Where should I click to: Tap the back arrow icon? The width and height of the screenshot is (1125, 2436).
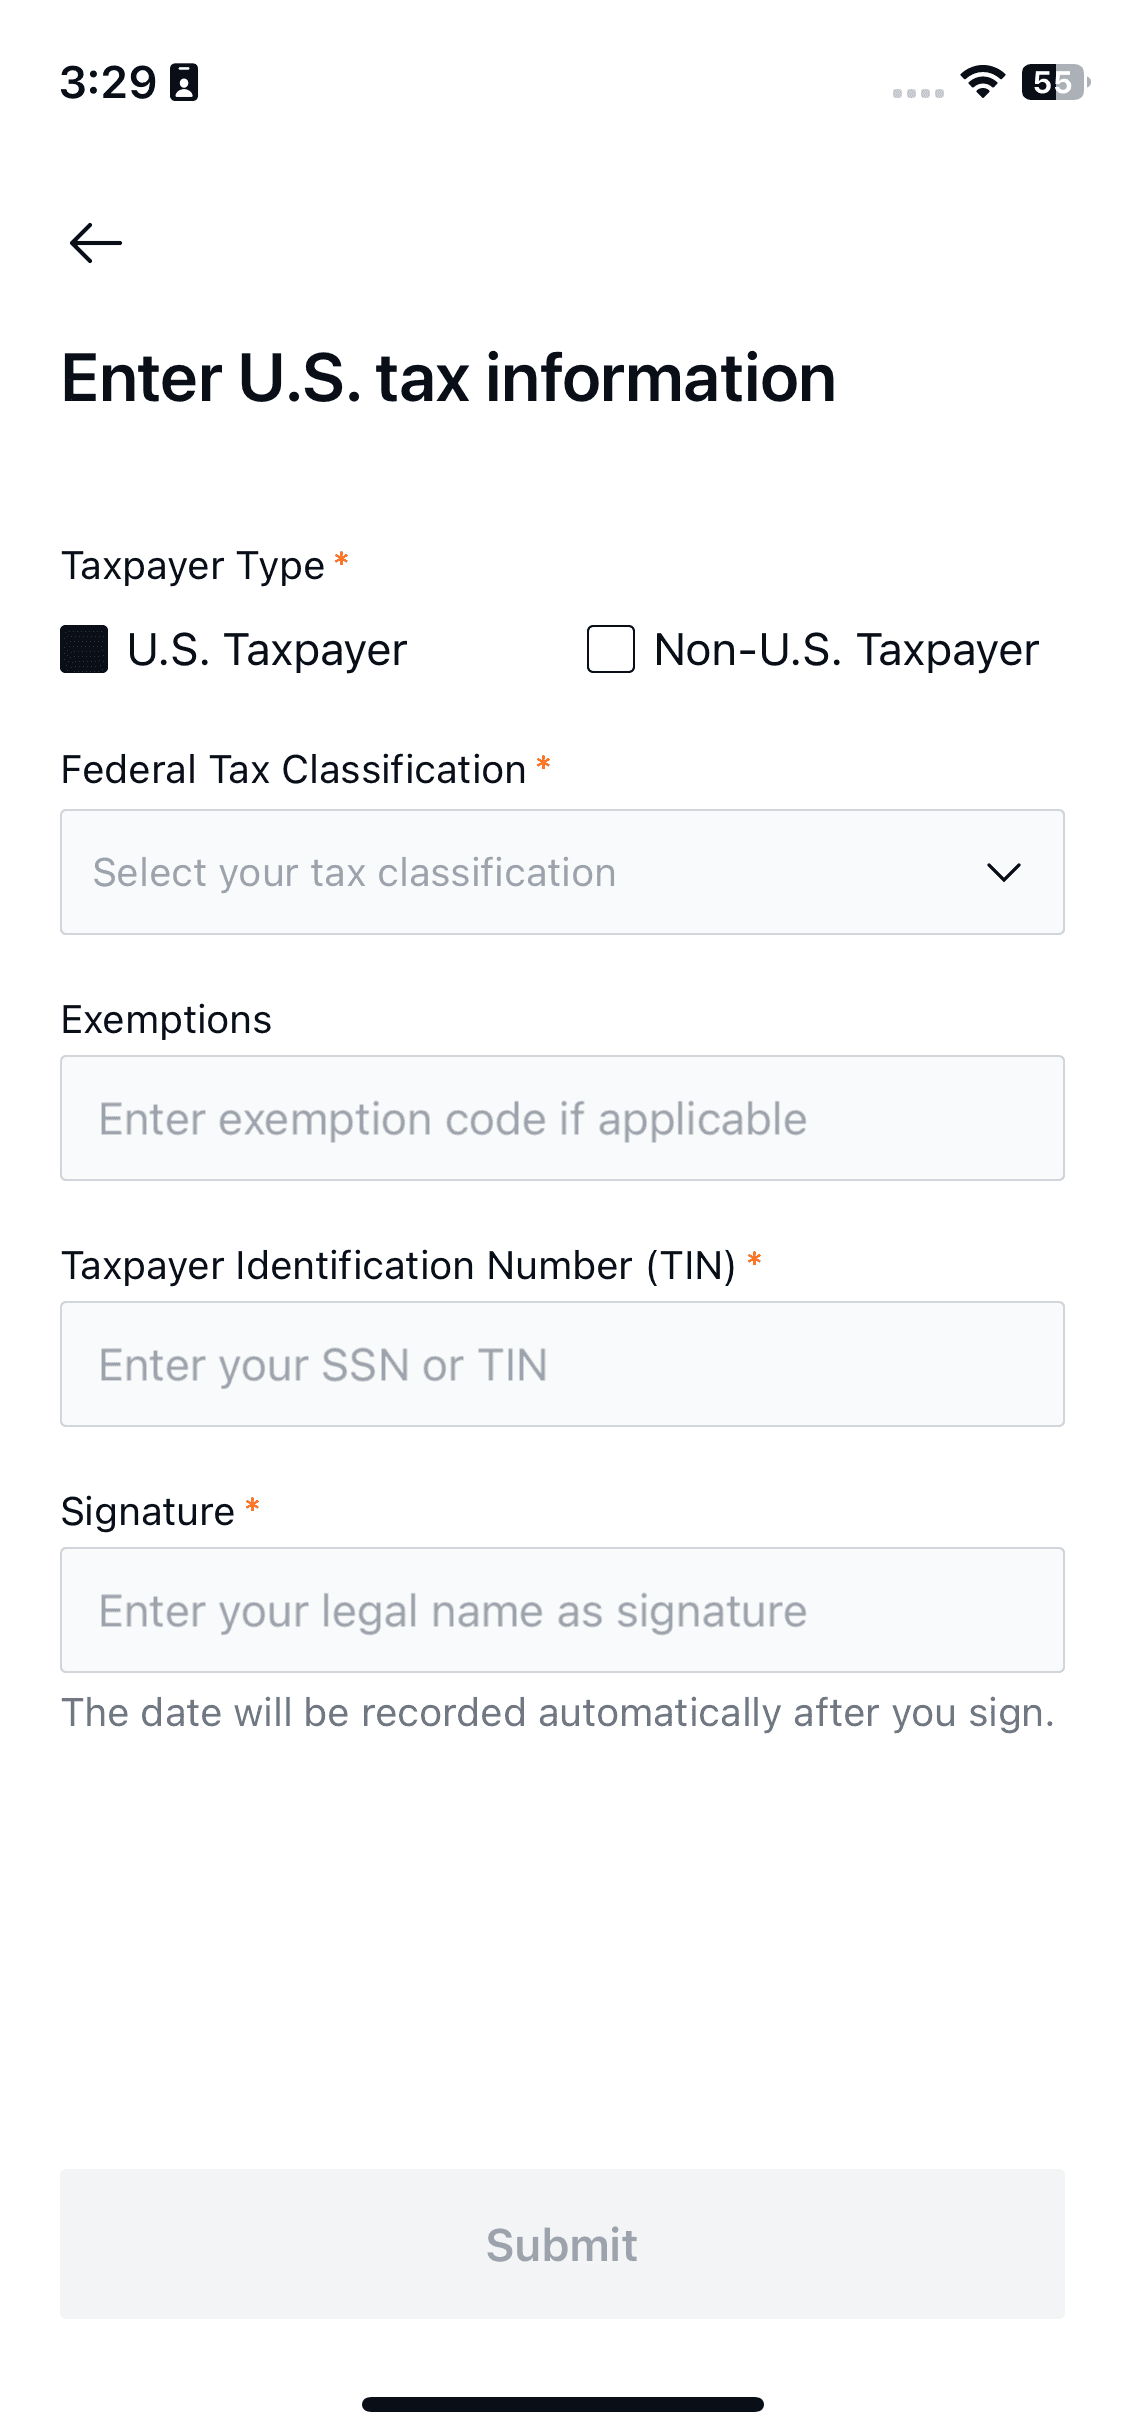pyautogui.click(x=95, y=243)
